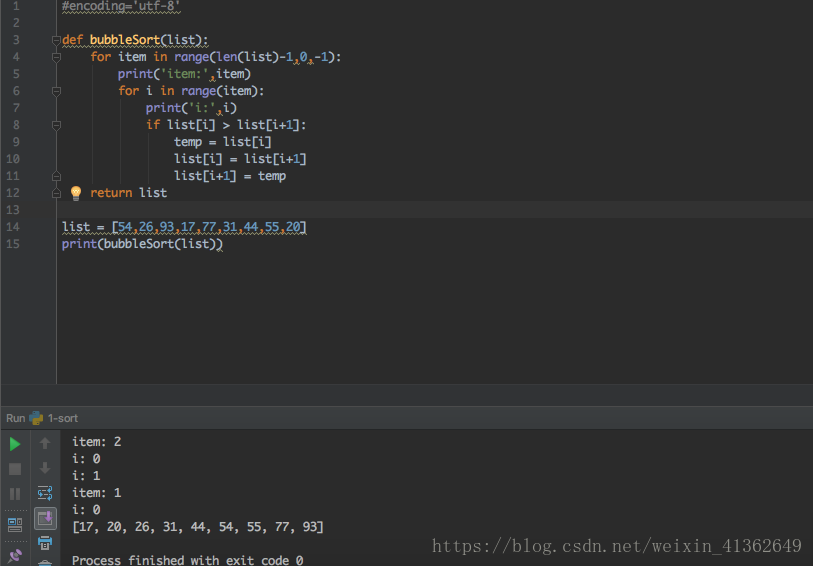The width and height of the screenshot is (813, 566).
Task: Click line number 1 in the gutter
Action: [x=16, y=6]
